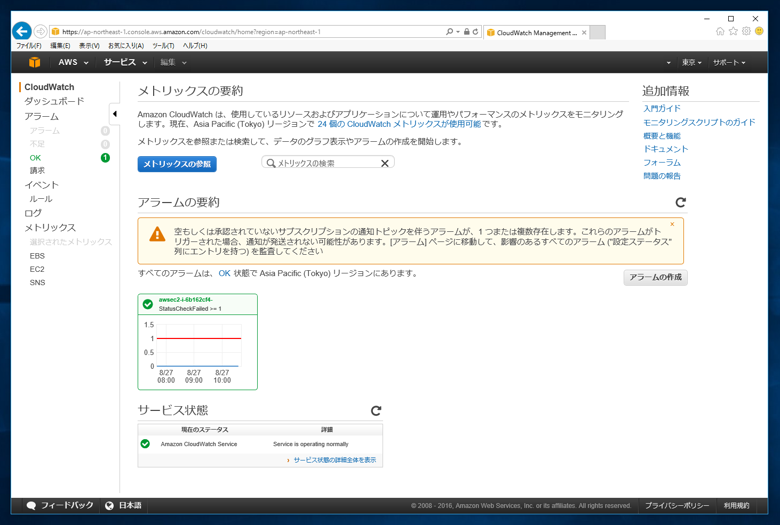Viewport: 780px width, 525px height.
Task: Click the AWS orange cube logo
Action: coord(34,62)
